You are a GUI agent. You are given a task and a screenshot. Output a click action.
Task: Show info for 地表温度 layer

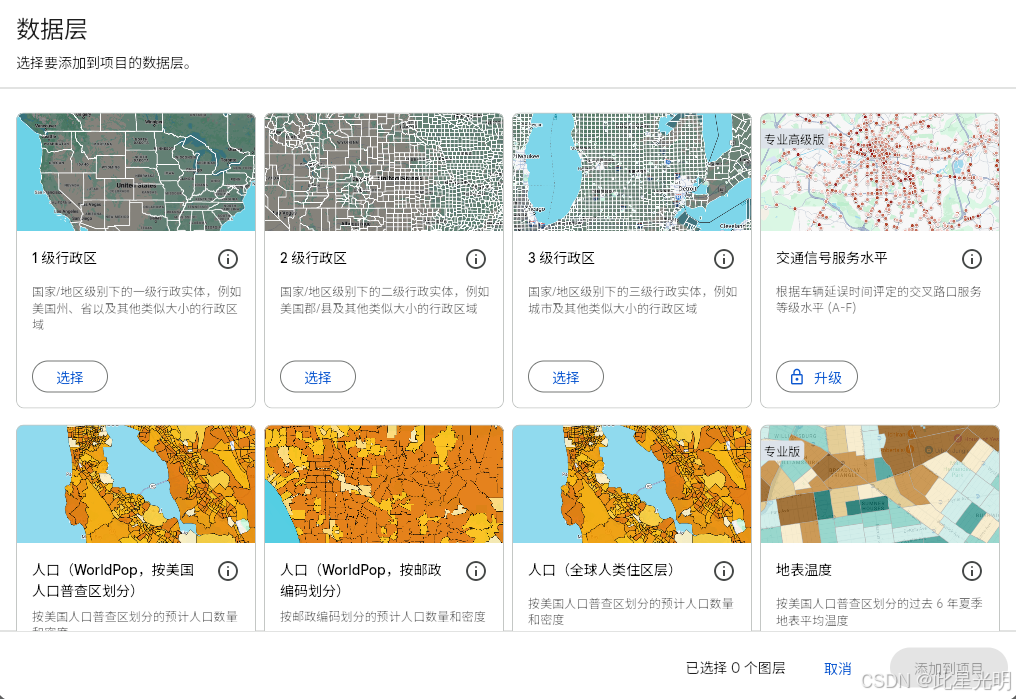pyautogui.click(x=971, y=571)
